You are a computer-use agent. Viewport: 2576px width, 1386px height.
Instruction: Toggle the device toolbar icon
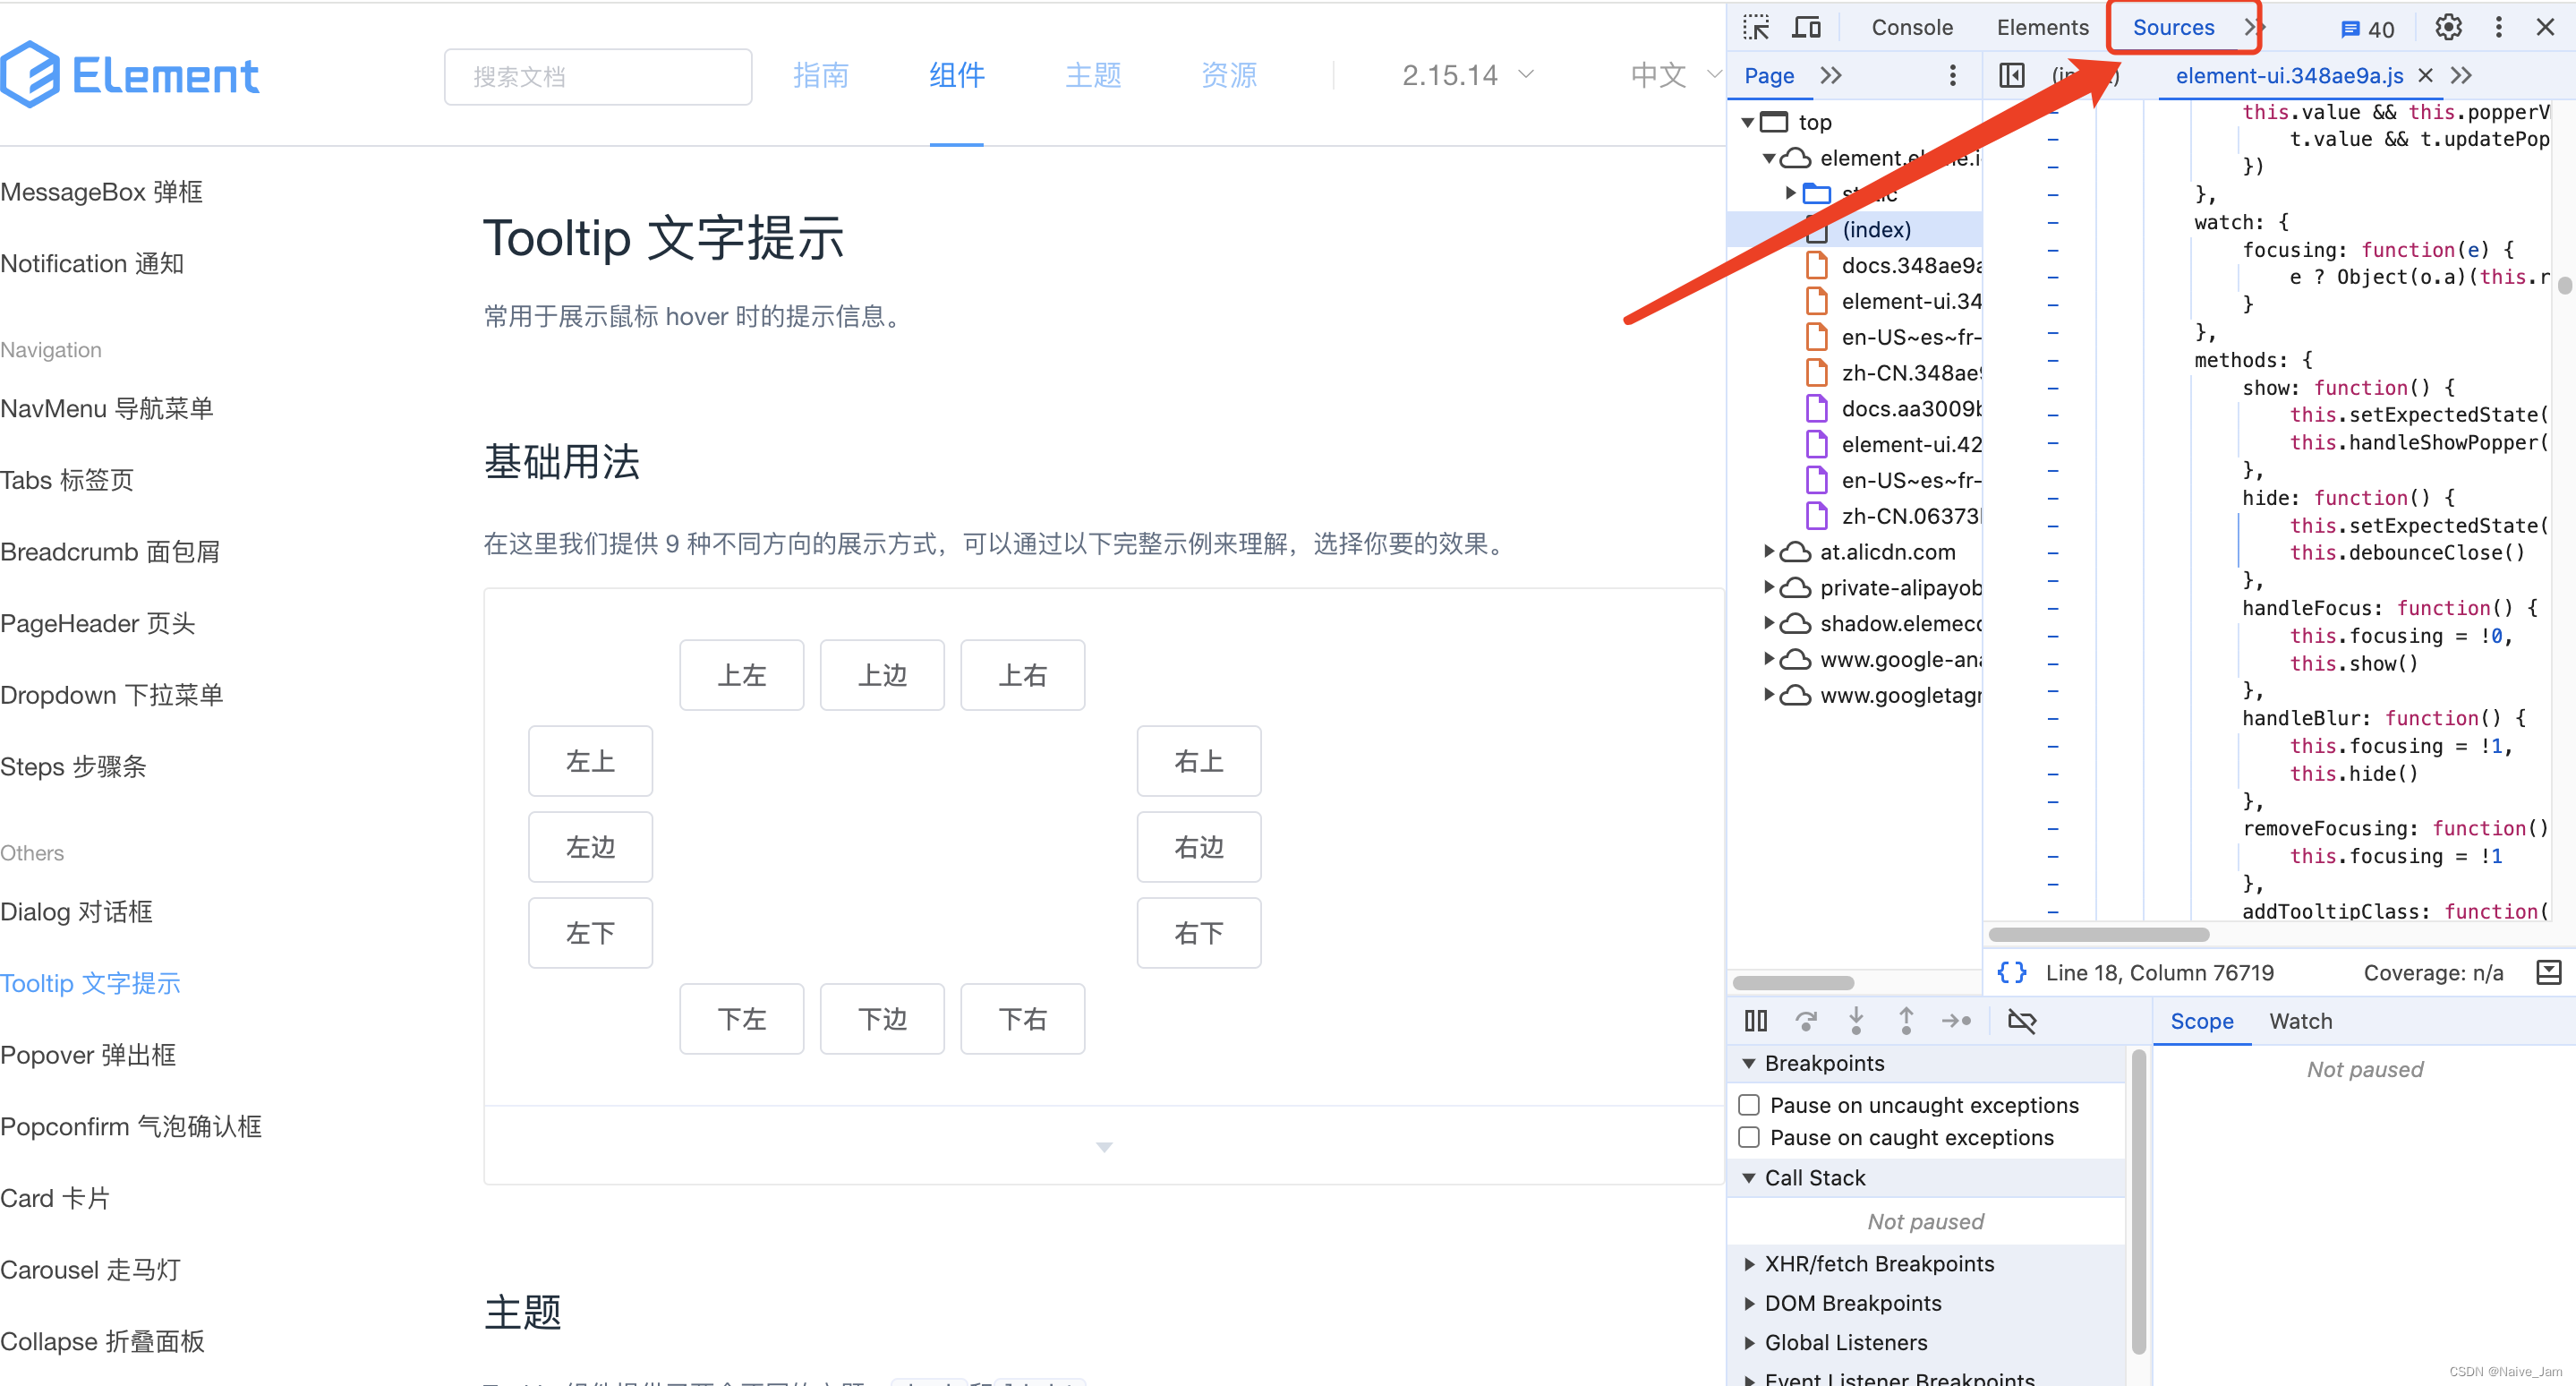1806,27
